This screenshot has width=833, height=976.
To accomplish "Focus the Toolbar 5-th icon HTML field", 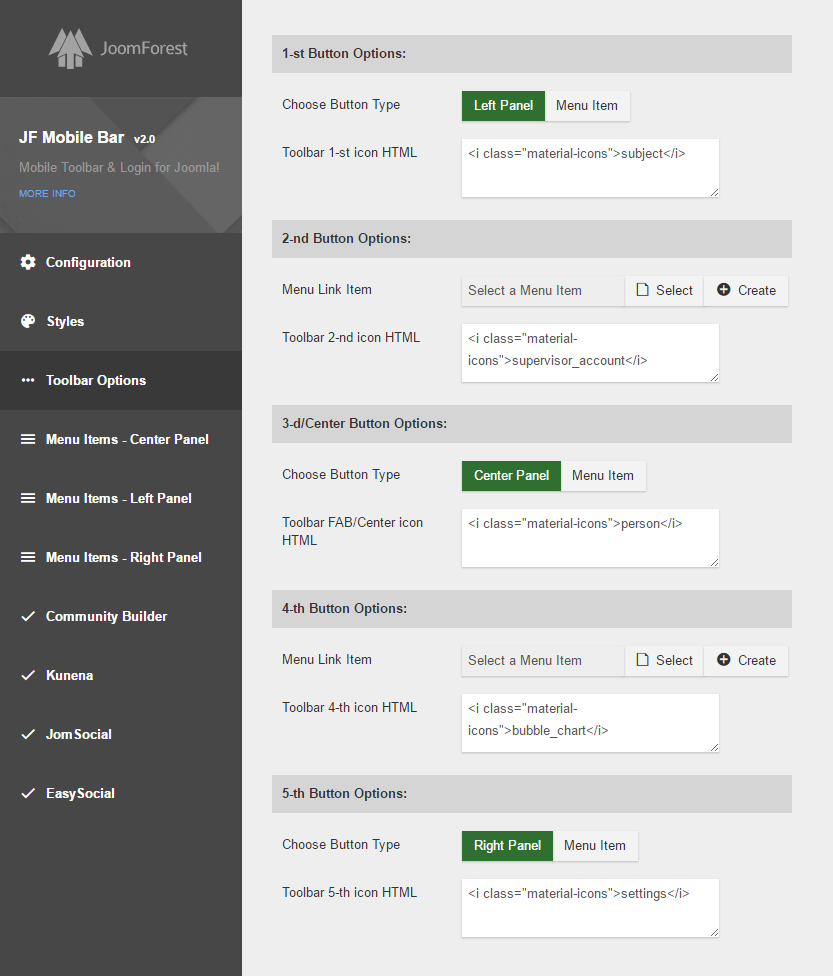I will pyautogui.click(x=590, y=907).
